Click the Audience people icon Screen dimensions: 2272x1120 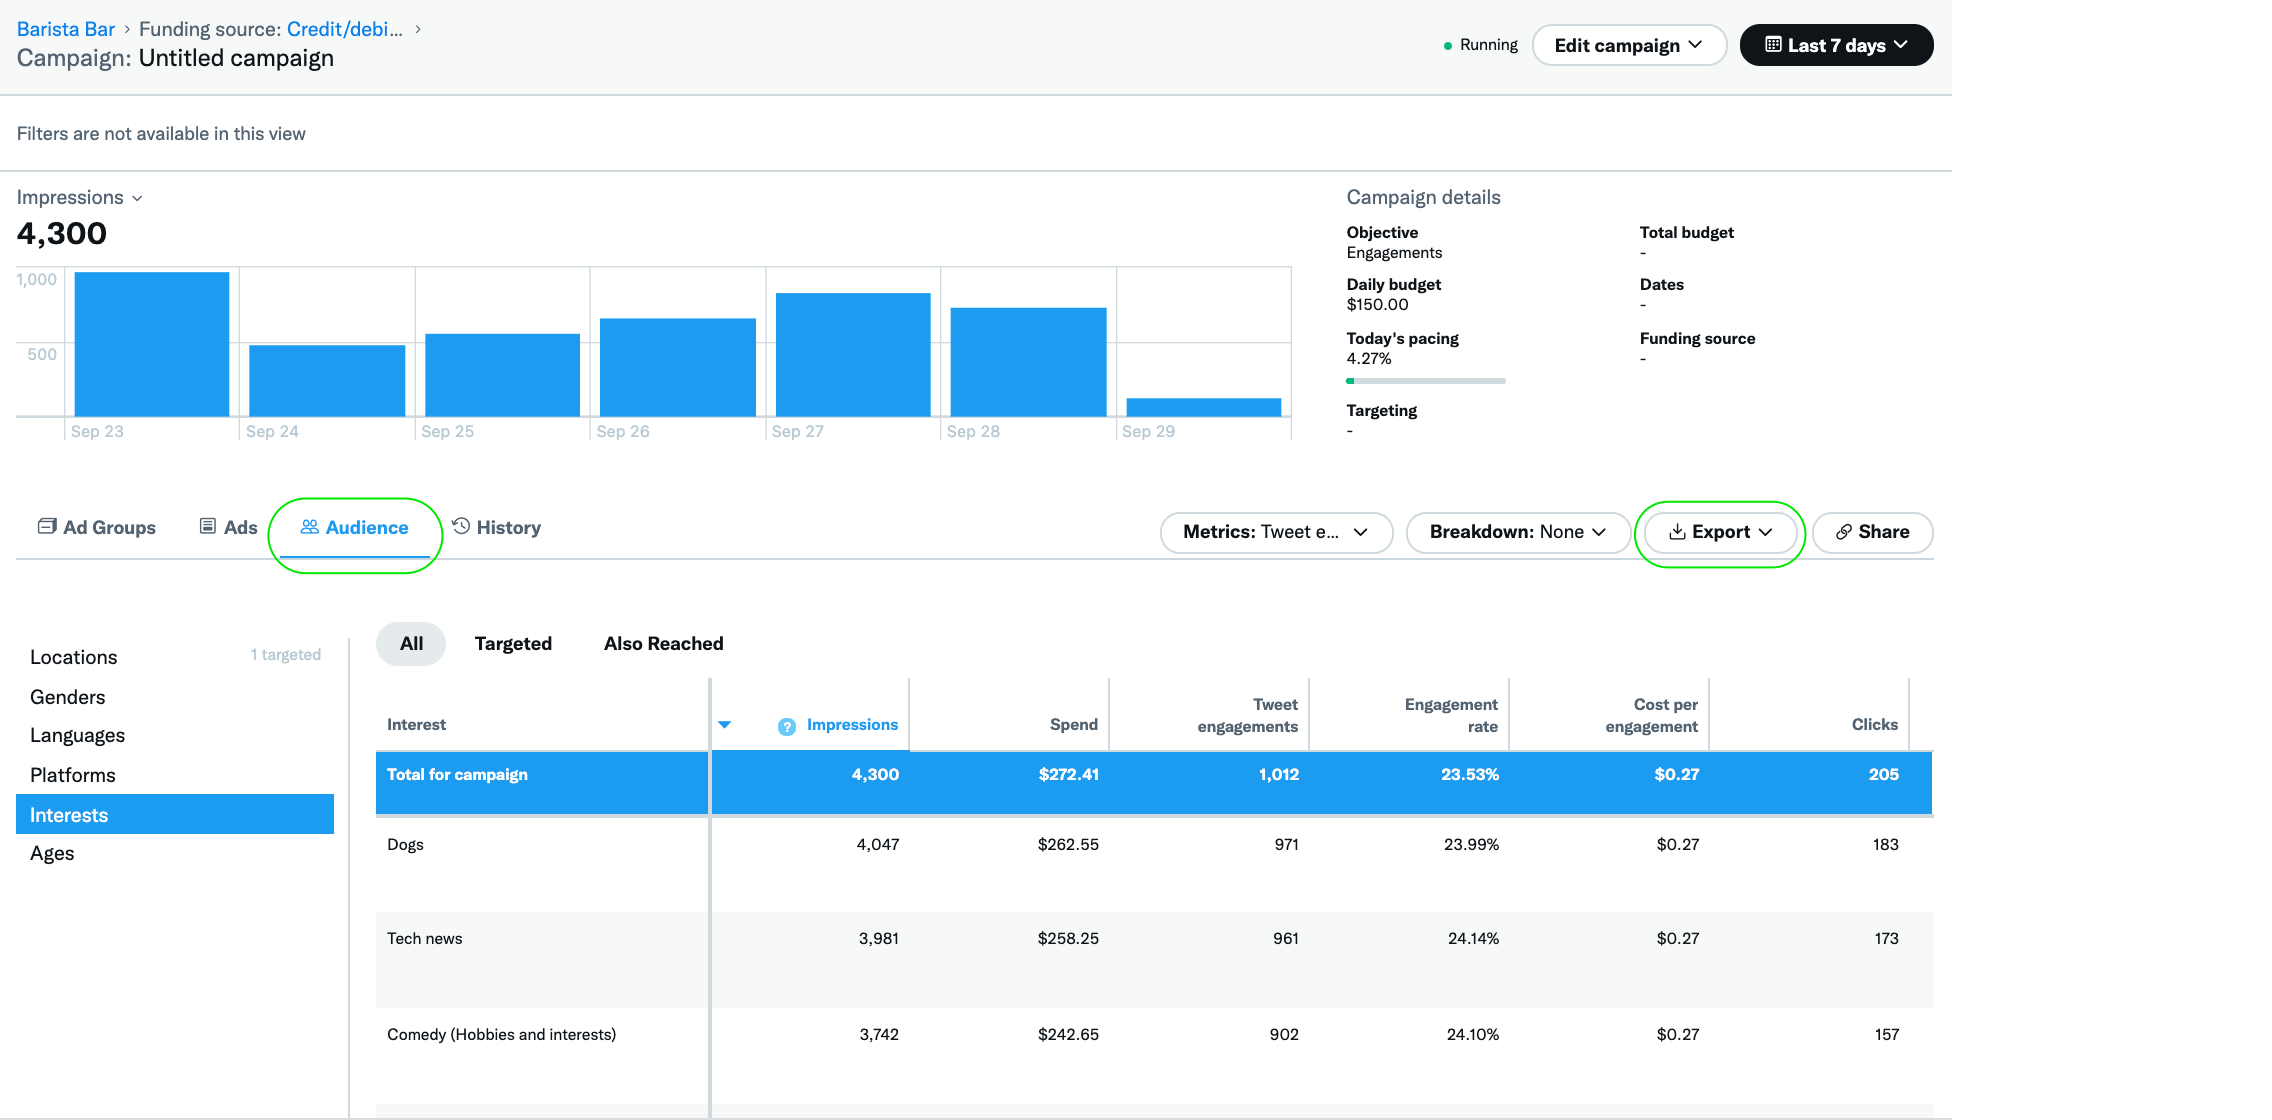[310, 526]
